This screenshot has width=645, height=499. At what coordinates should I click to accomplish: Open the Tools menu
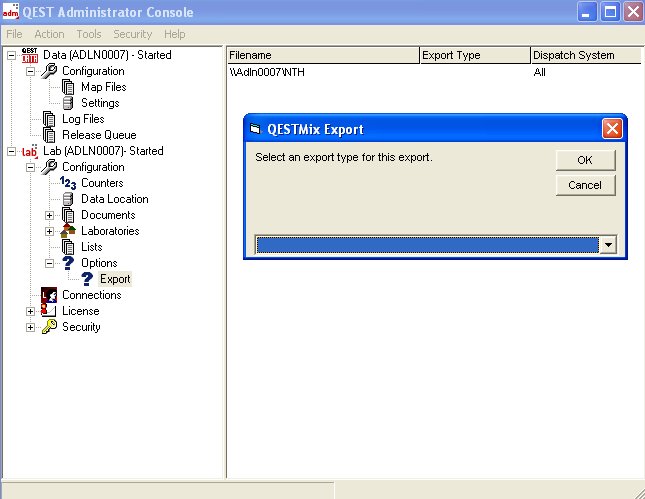(89, 34)
